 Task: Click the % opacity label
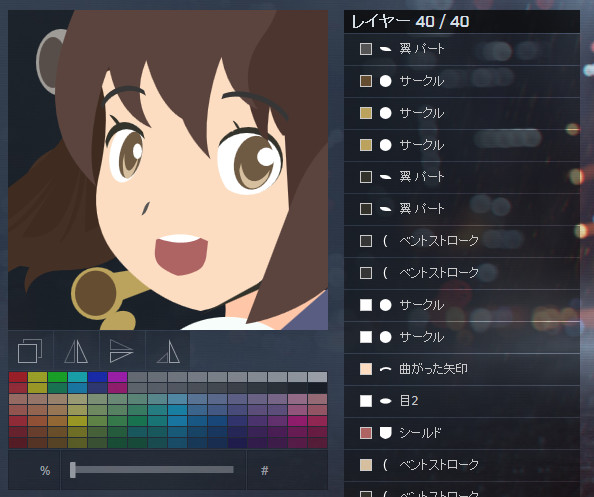click(x=45, y=470)
